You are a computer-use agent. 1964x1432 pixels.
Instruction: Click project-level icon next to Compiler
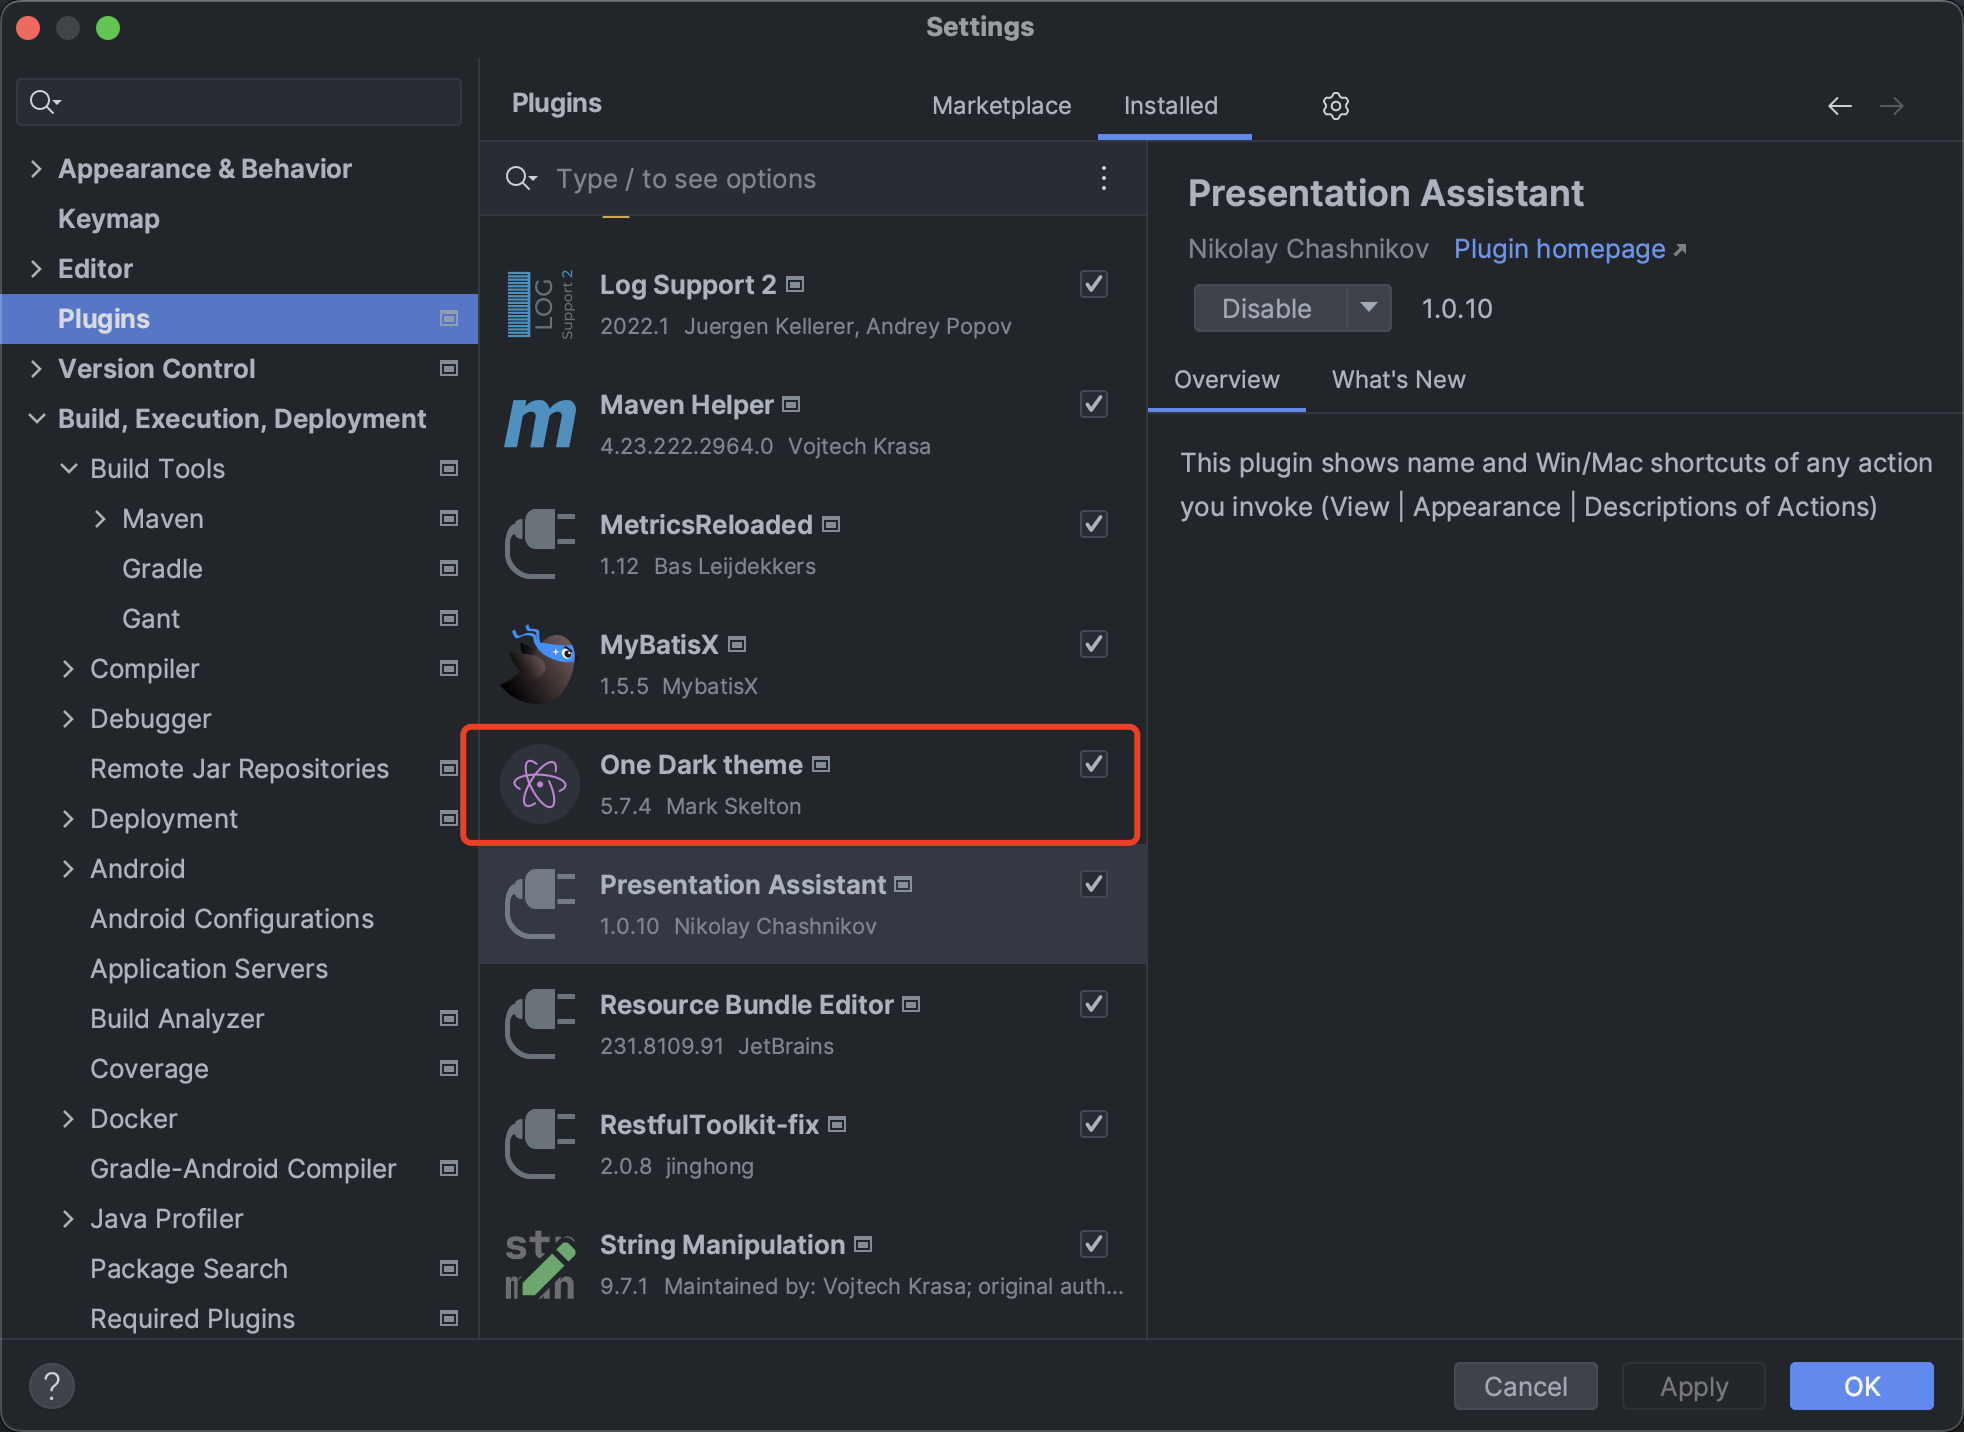click(449, 668)
